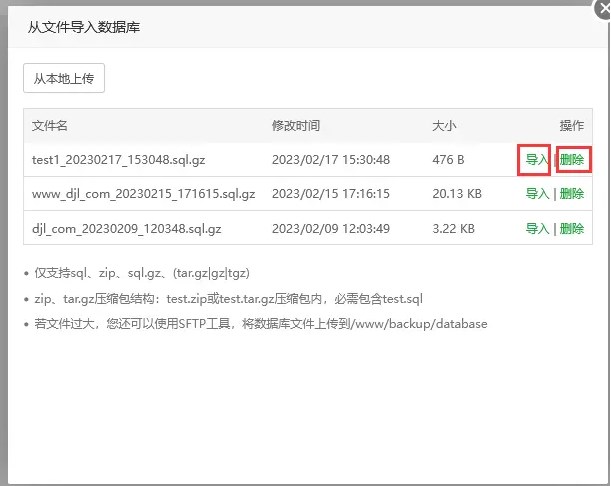Click the 修改时间 column header
Viewport: 611px width, 486px height.
[296, 126]
